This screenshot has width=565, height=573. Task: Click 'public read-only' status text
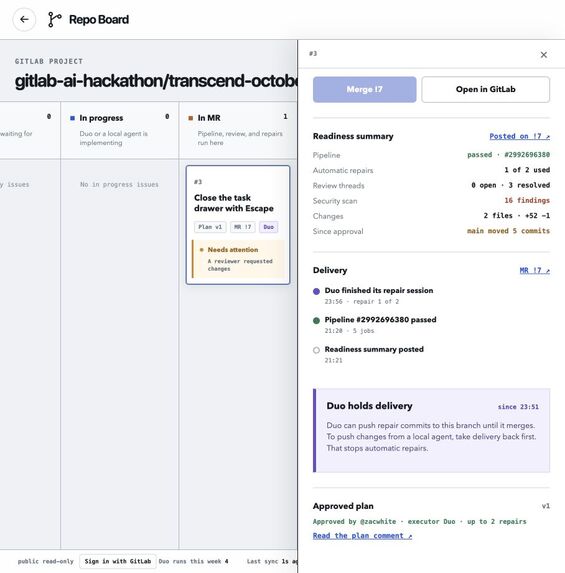click(x=46, y=561)
